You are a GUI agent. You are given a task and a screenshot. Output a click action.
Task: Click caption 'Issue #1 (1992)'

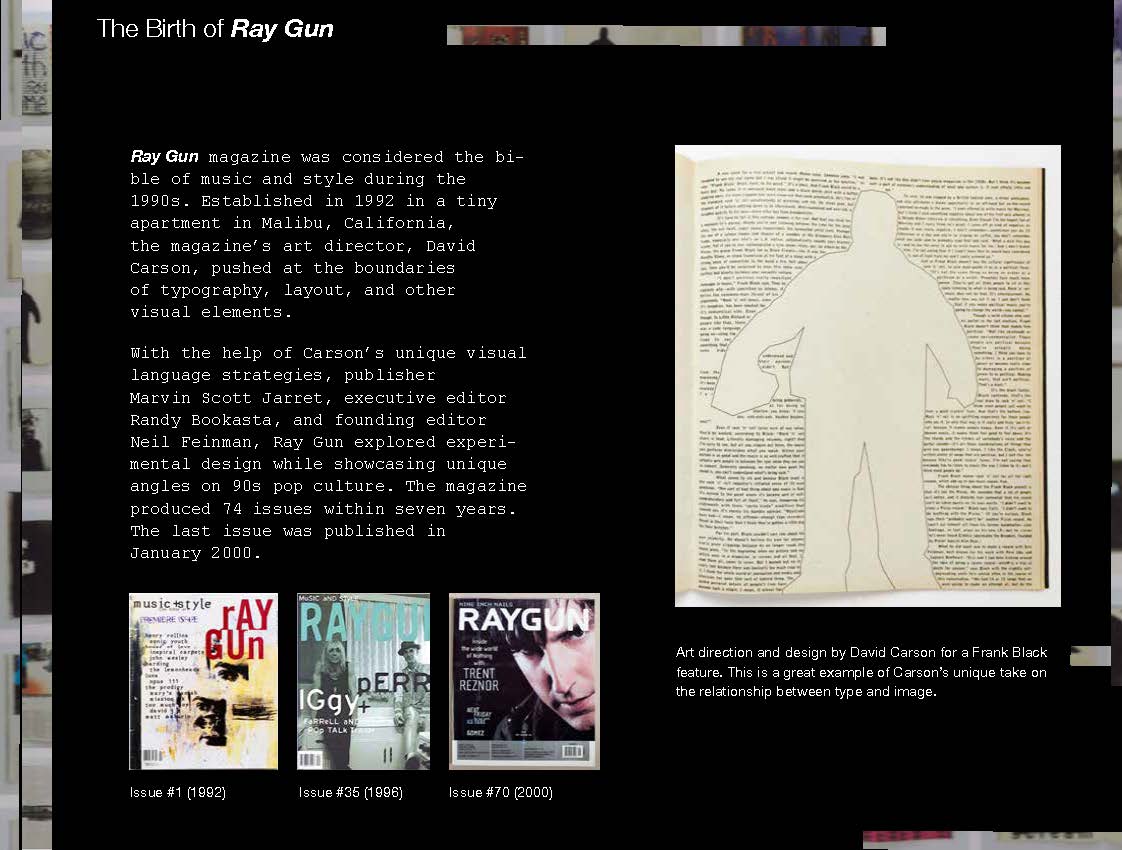(x=177, y=792)
